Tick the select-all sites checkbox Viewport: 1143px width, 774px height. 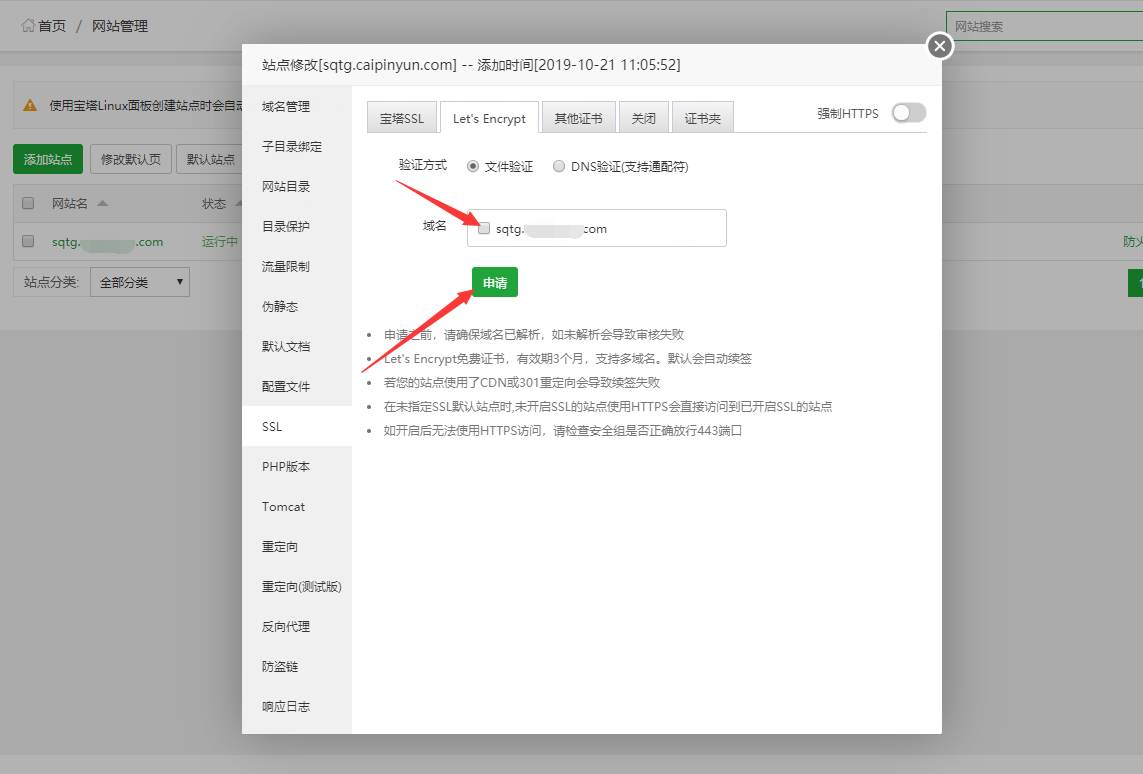point(28,203)
